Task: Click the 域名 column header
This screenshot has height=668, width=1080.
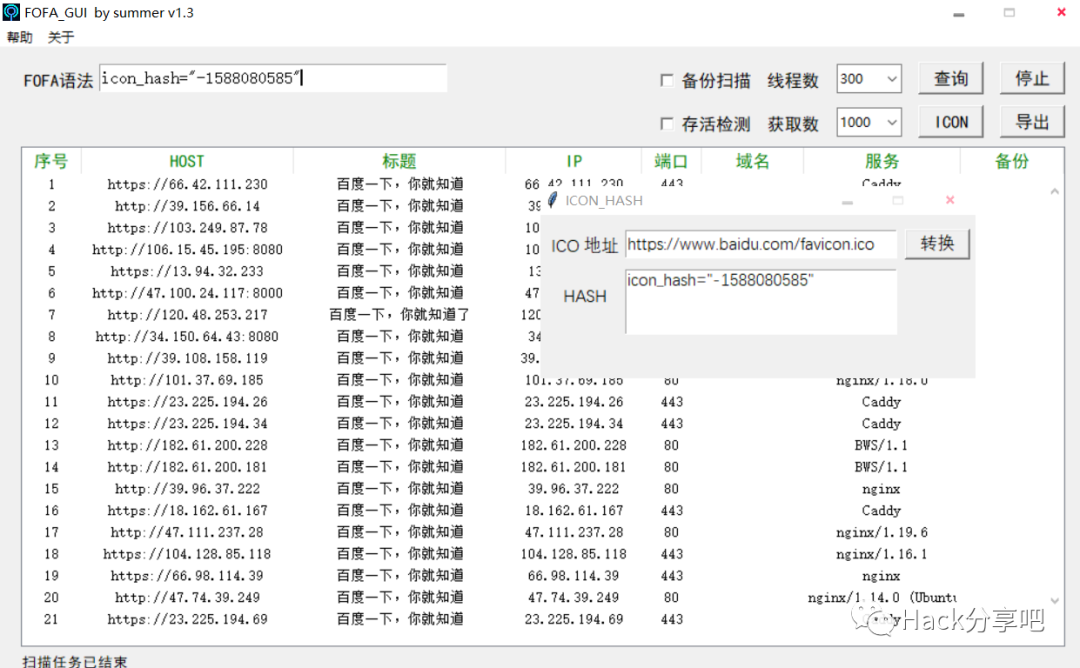Action: (752, 161)
